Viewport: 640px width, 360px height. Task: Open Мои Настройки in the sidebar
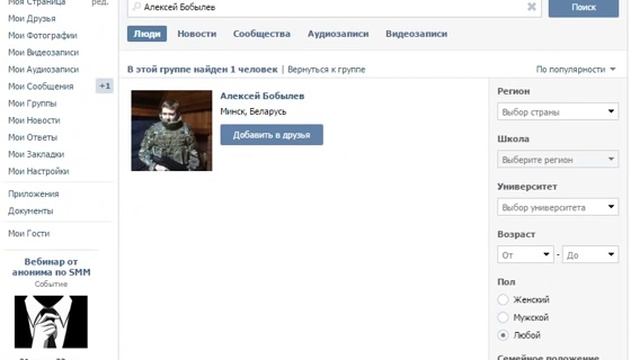pyautogui.click(x=38, y=171)
